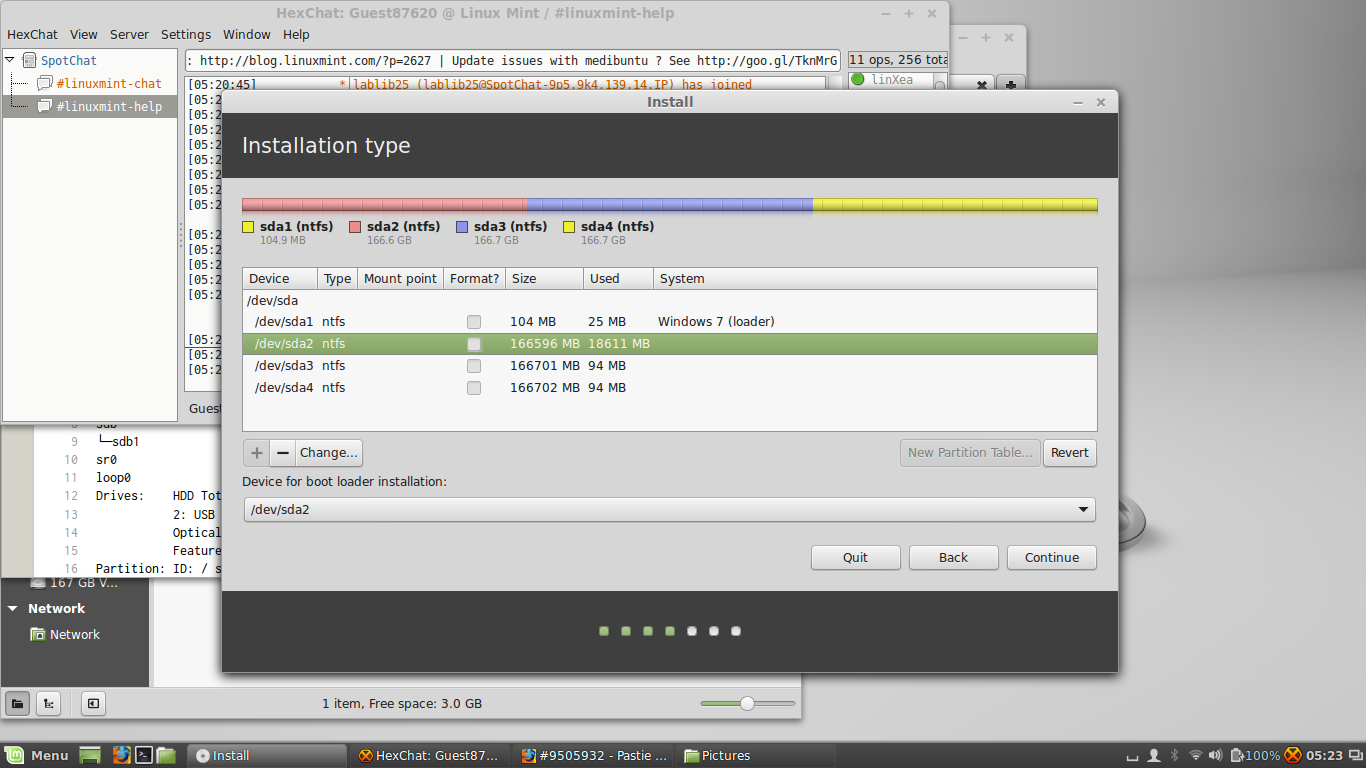Open the window list icon beside the clock
This screenshot has width=1366, height=768.
[1355, 755]
